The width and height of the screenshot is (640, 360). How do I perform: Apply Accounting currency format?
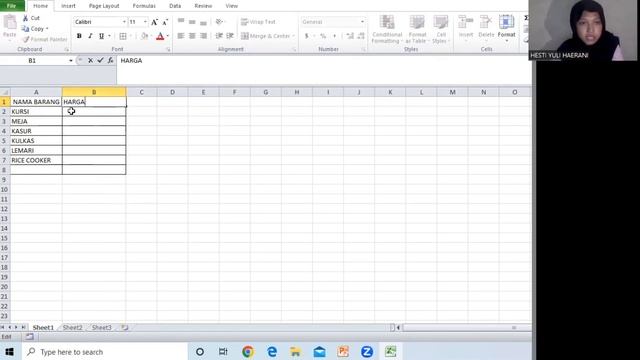307,36
